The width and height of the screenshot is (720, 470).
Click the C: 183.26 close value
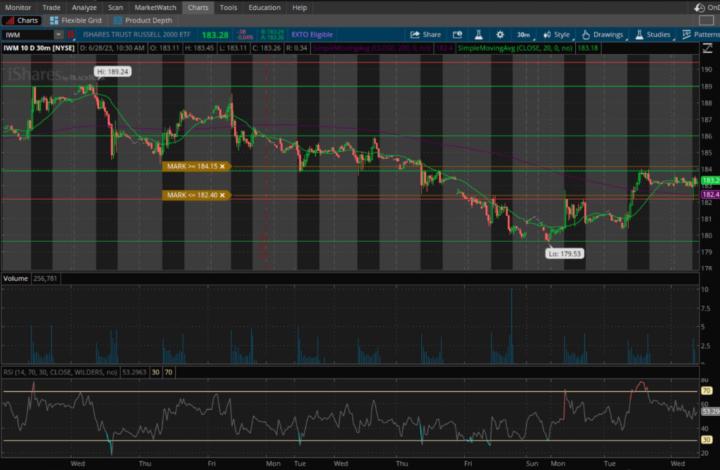[x=266, y=48]
